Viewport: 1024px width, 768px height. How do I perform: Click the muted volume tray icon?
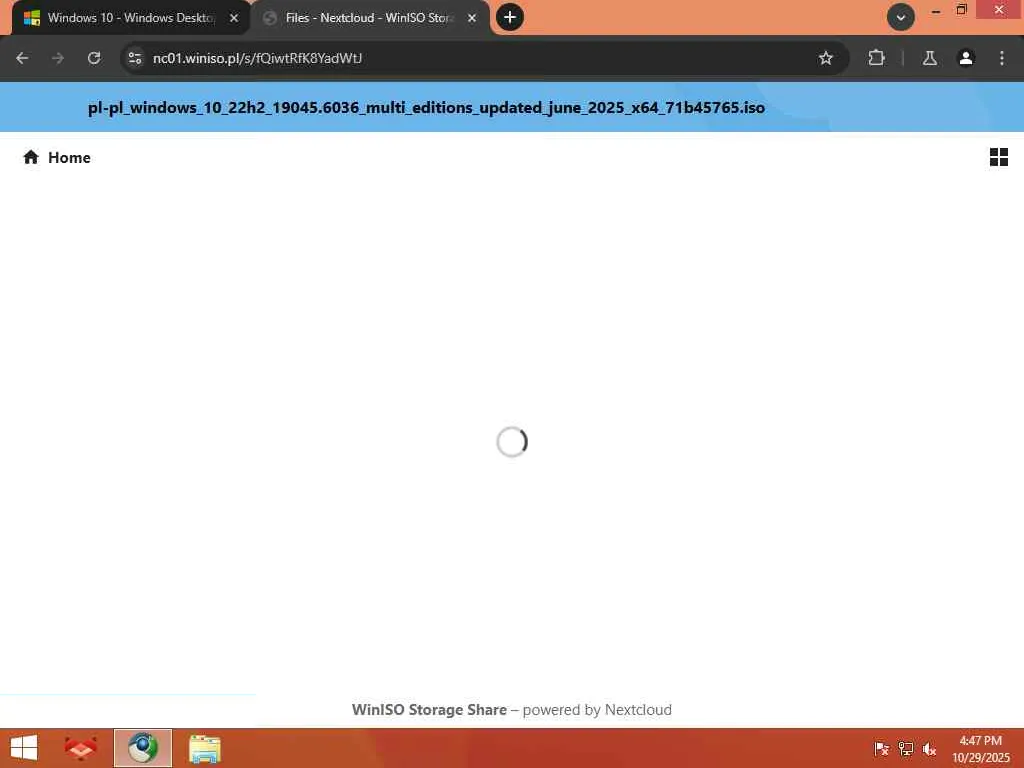(x=929, y=749)
